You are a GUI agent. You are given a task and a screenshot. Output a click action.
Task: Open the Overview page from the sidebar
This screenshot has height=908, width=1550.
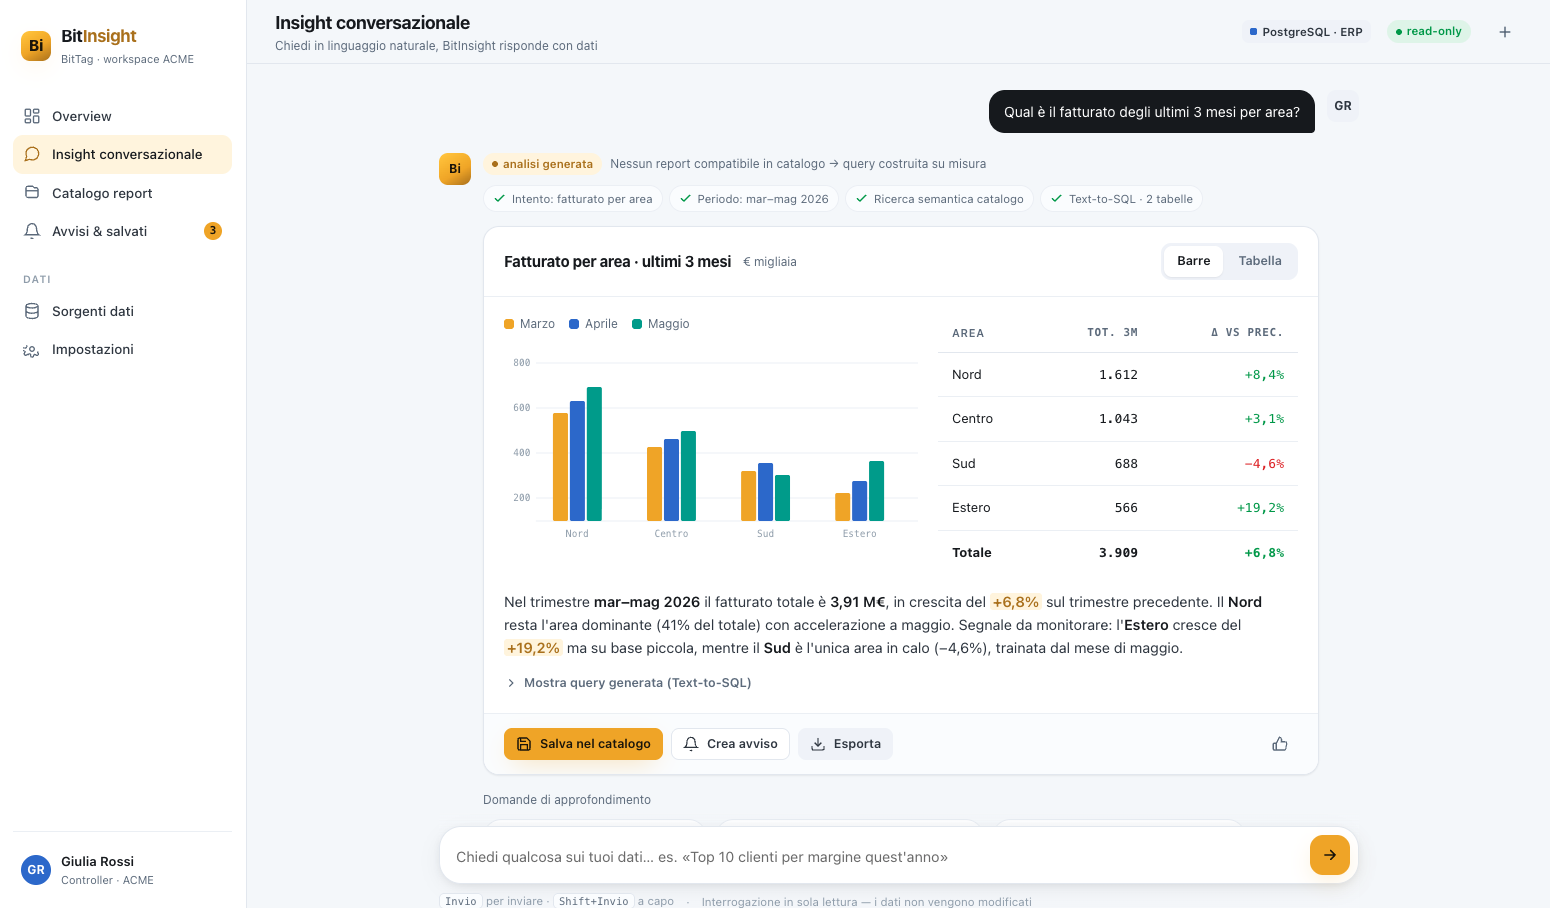click(122, 116)
